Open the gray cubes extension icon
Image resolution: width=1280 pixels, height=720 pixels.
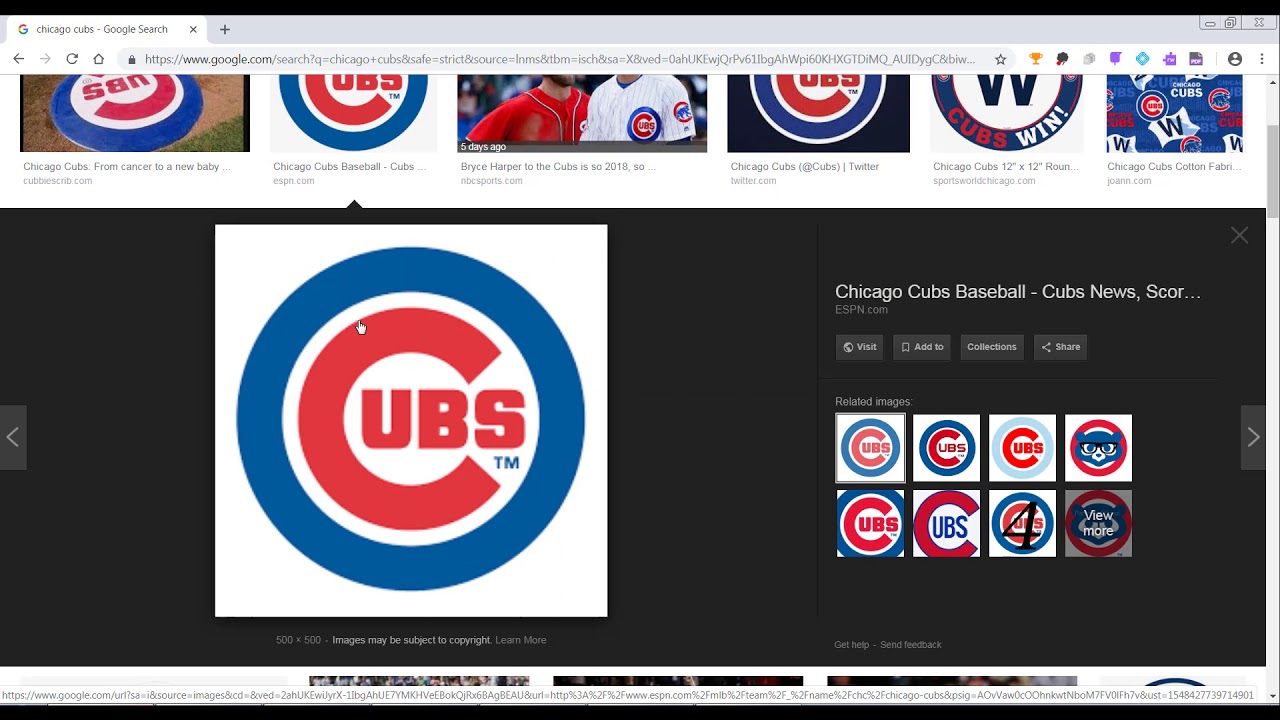tap(1089, 59)
